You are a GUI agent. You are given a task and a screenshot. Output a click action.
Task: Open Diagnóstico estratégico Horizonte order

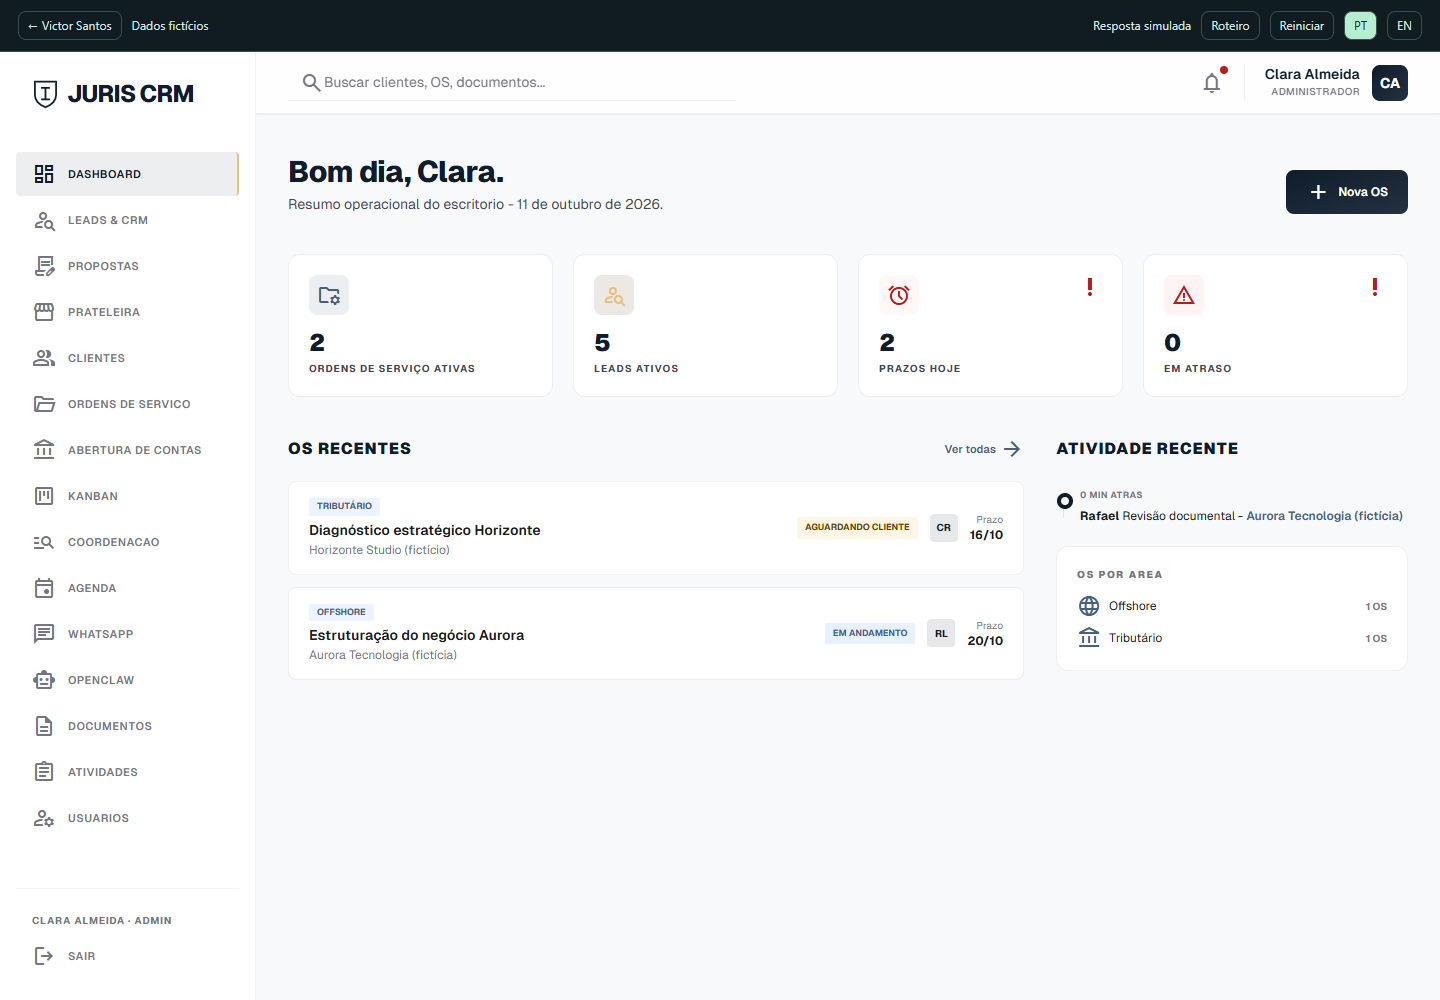pyautogui.click(x=656, y=528)
